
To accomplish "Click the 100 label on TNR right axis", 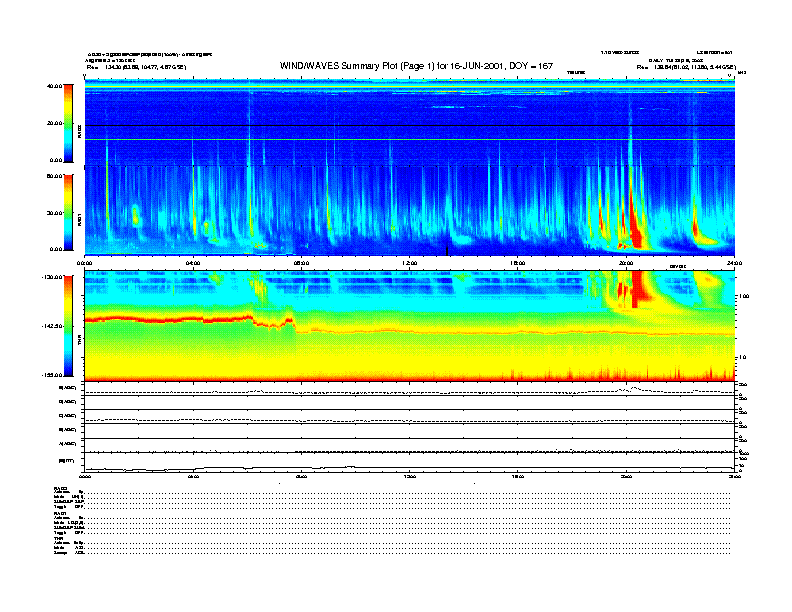I will click(x=744, y=296).
